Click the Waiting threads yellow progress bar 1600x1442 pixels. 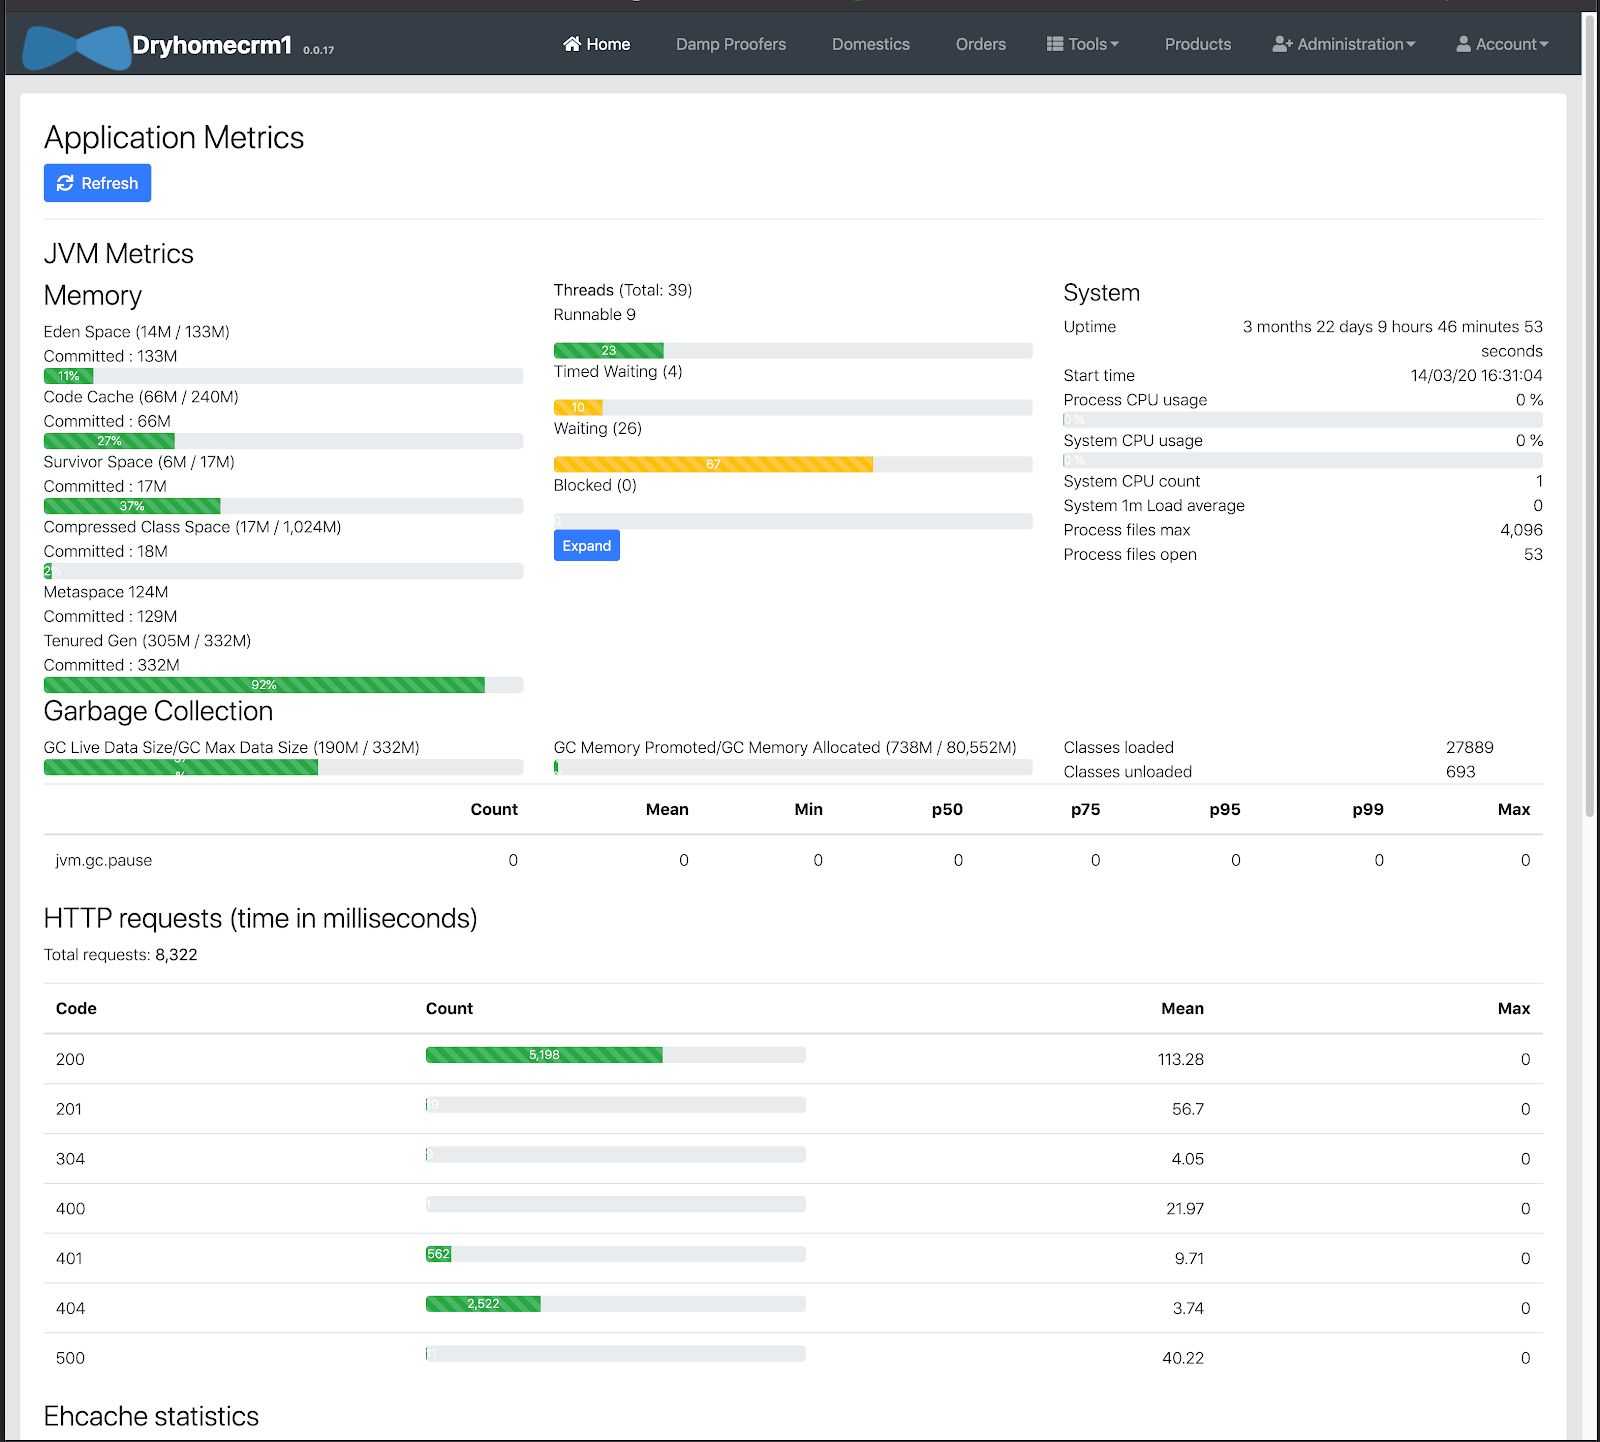click(x=712, y=464)
